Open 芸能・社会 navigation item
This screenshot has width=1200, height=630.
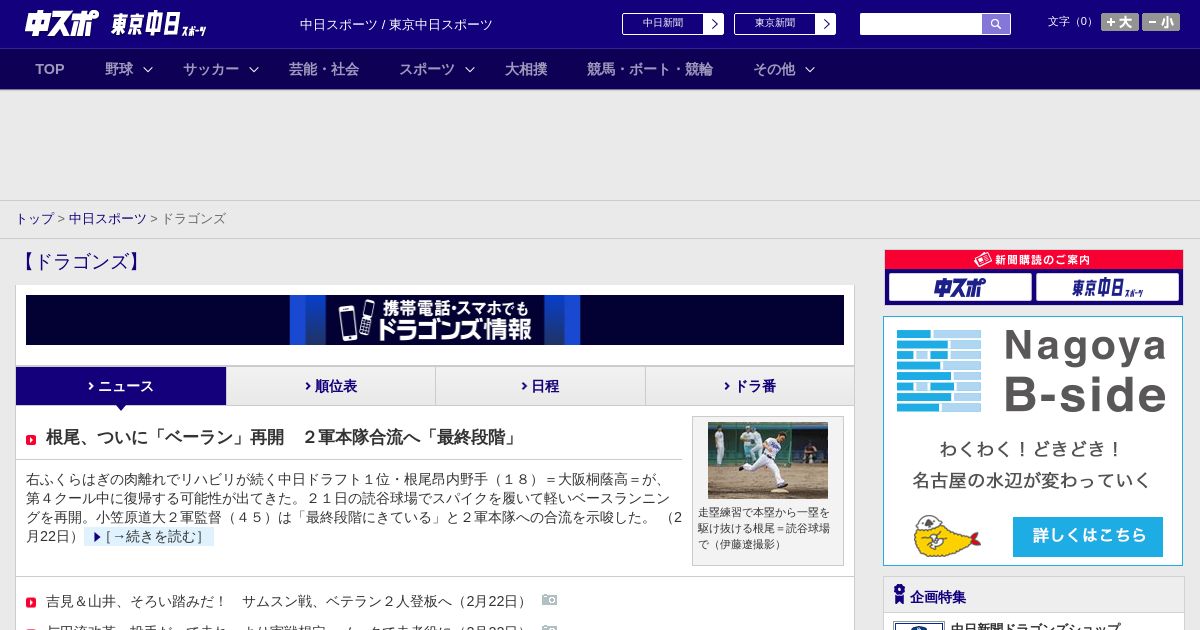[324, 69]
